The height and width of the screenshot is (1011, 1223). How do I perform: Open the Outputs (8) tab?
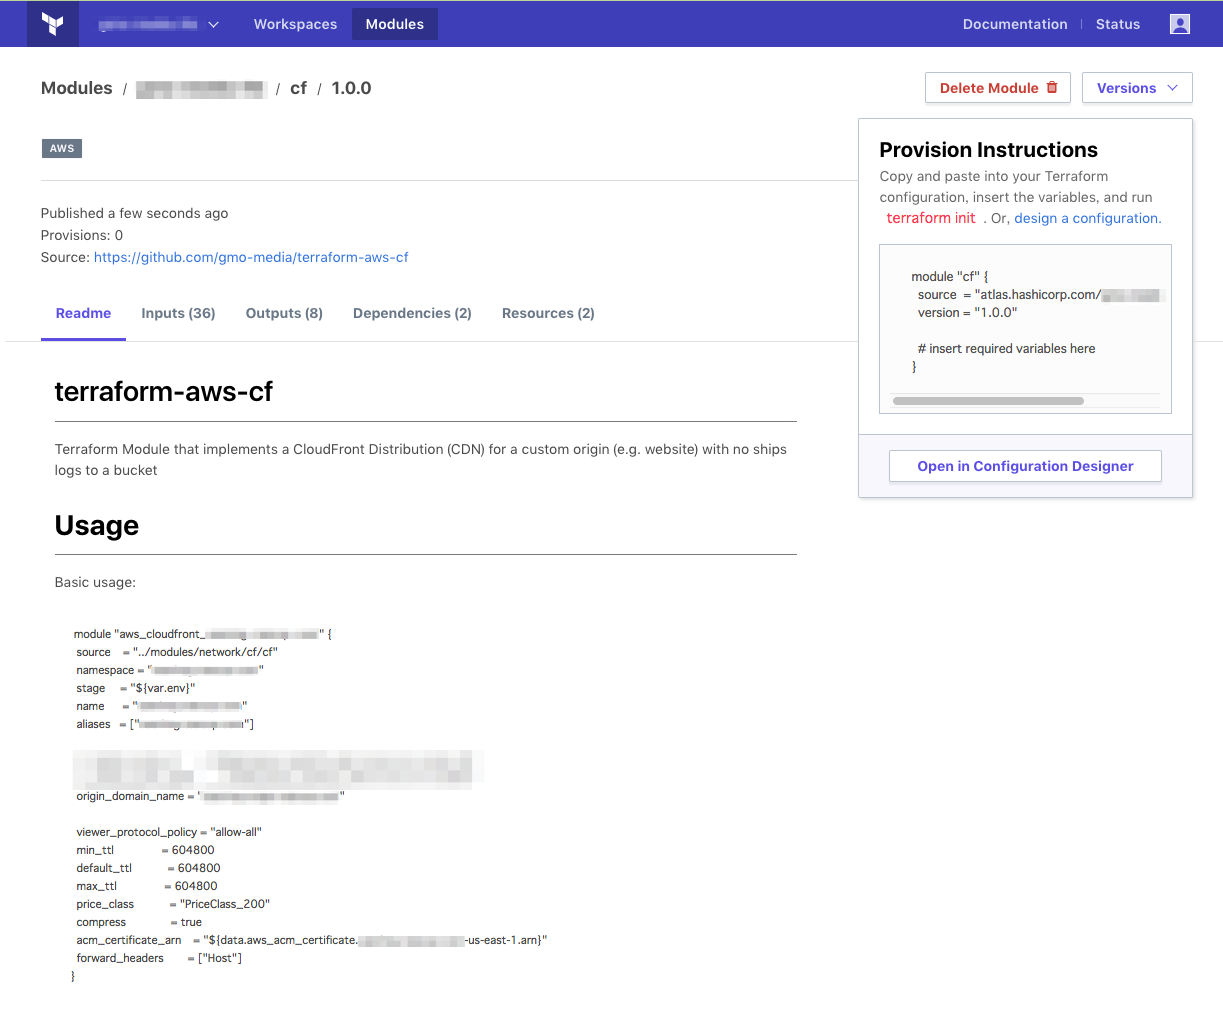coord(283,313)
